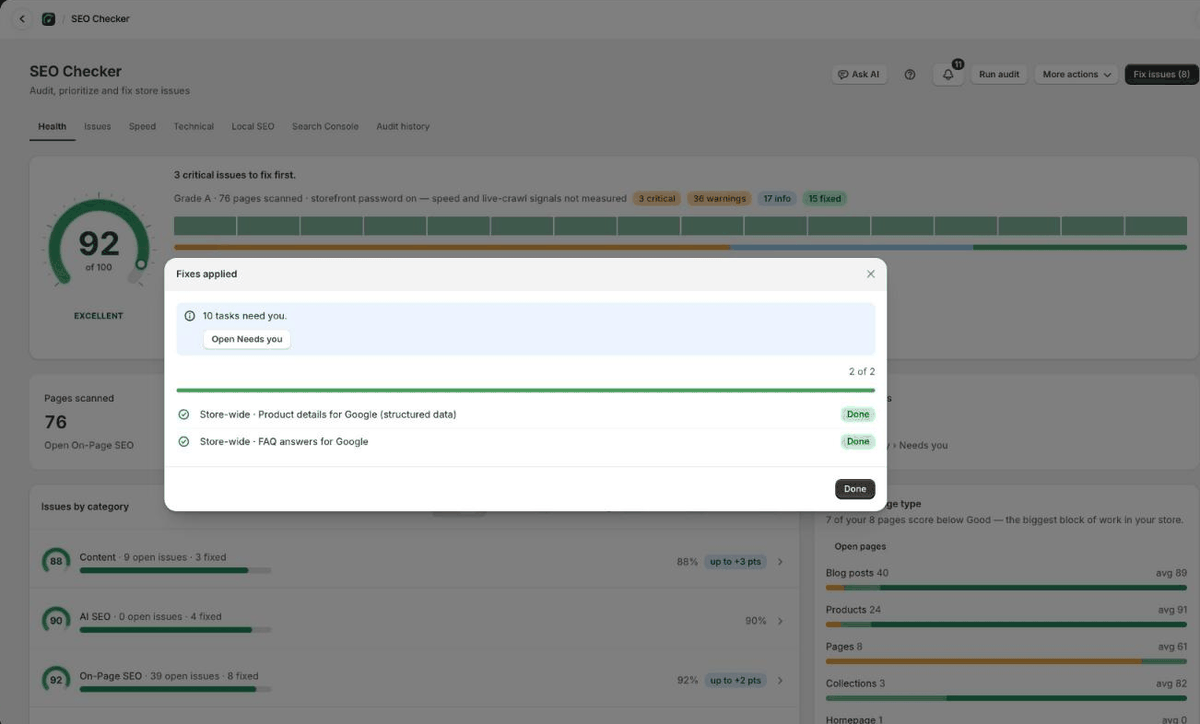Click the SEO Checker breadcrumb text

[x=100, y=19]
